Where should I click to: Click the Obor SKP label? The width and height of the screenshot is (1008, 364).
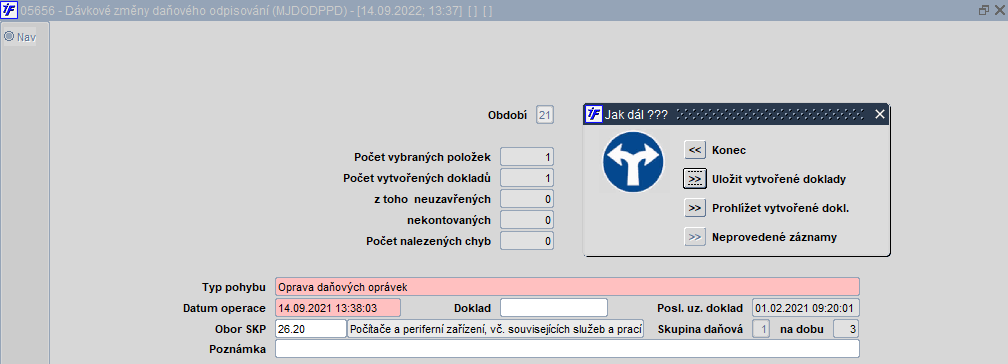240,329
